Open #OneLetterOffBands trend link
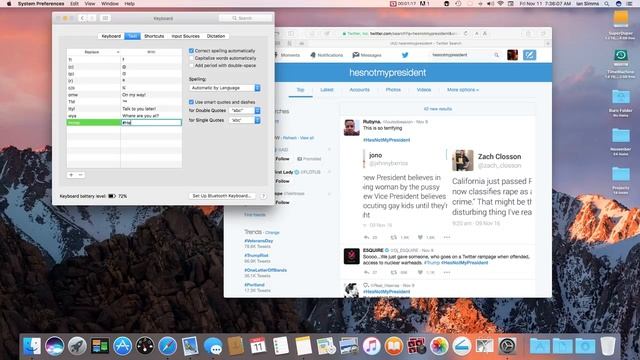The width and height of the screenshot is (640, 360). [265, 270]
